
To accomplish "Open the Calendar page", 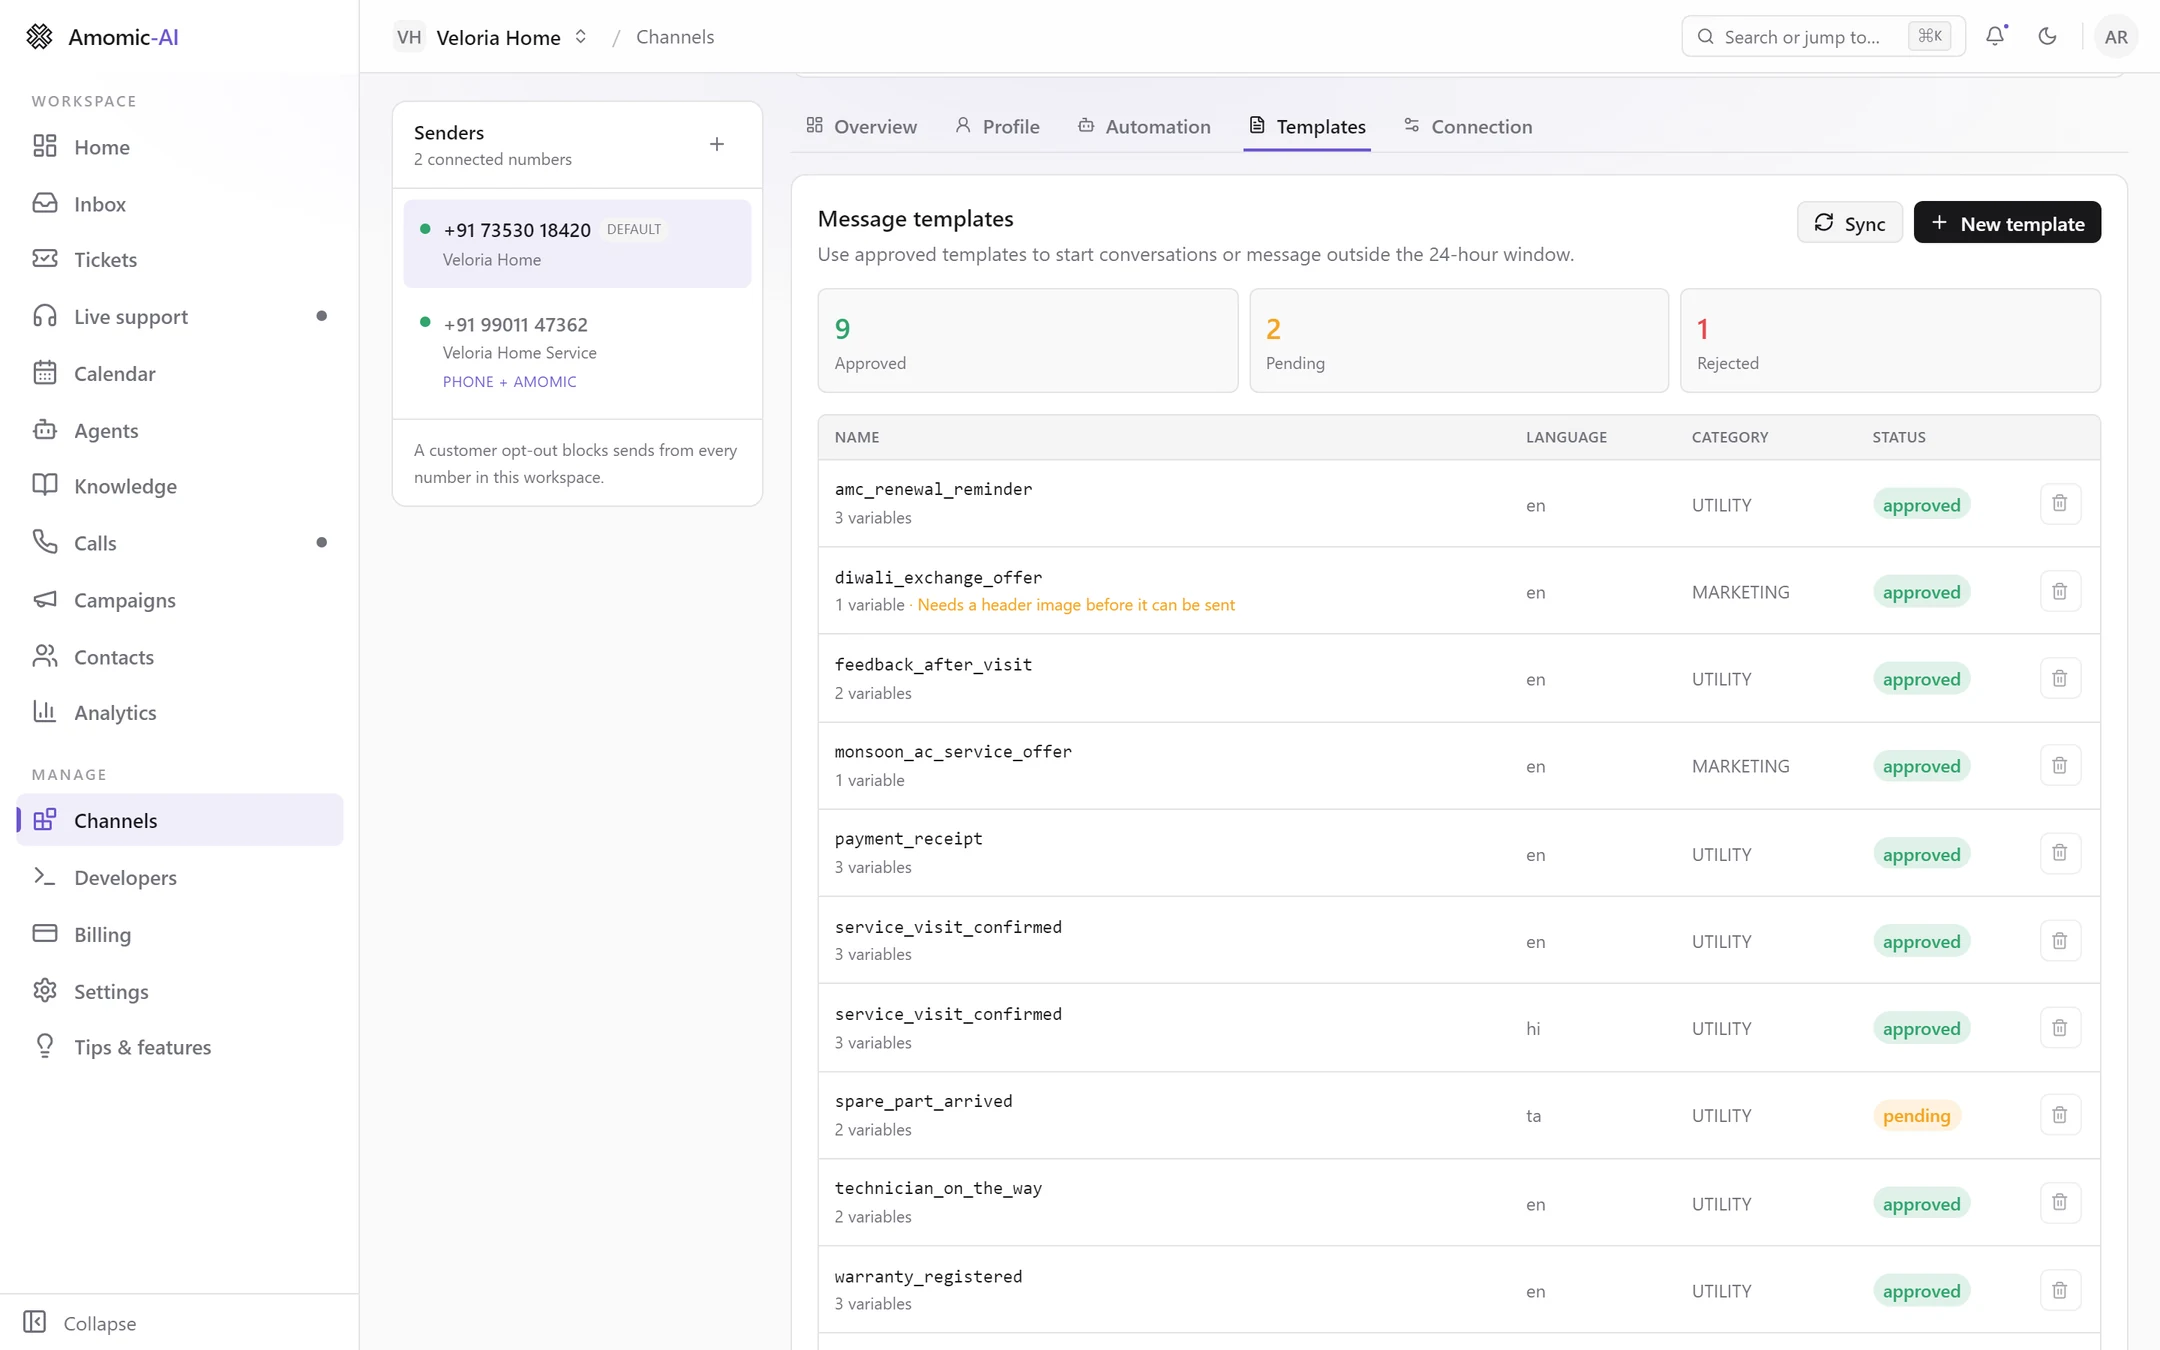I will tap(180, 373).
